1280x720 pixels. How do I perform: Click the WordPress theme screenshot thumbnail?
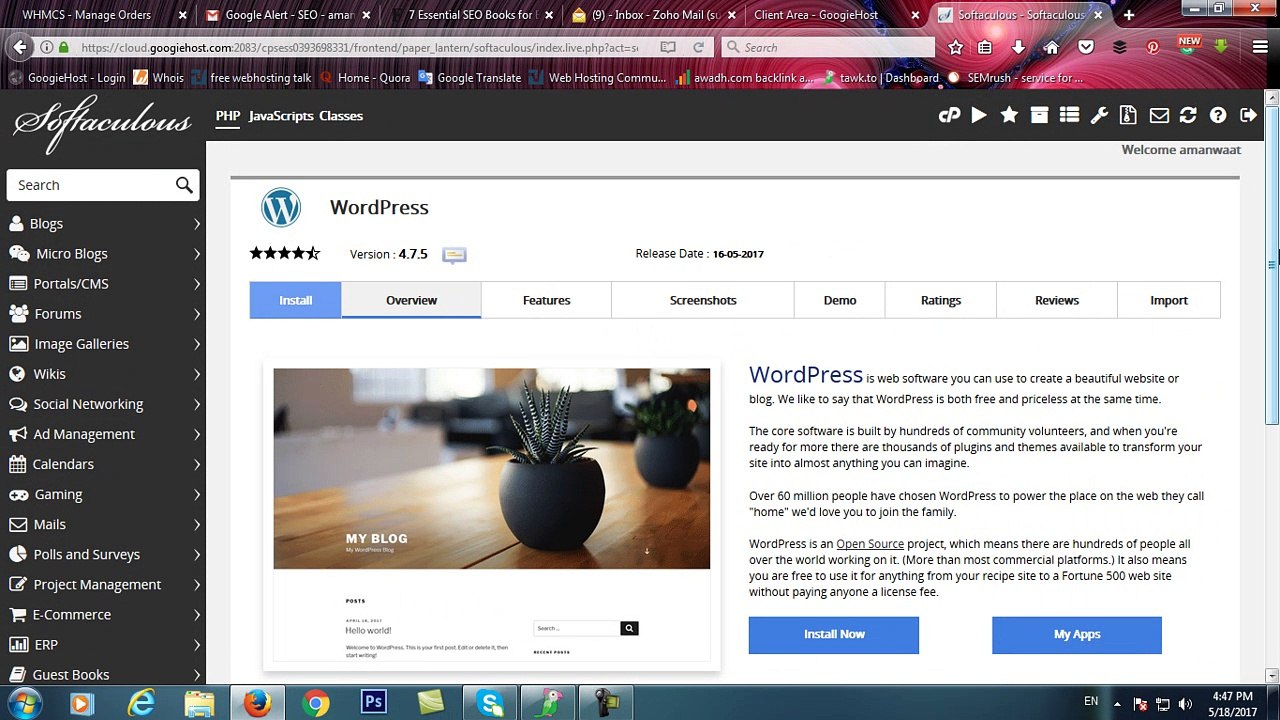coord(492,514)
